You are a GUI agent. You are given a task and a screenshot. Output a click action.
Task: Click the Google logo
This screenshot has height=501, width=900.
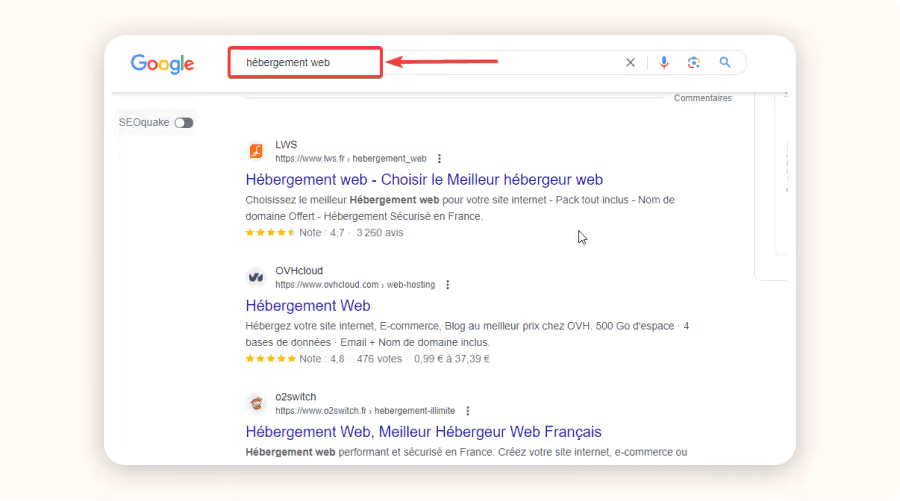(x=162, y=64)
